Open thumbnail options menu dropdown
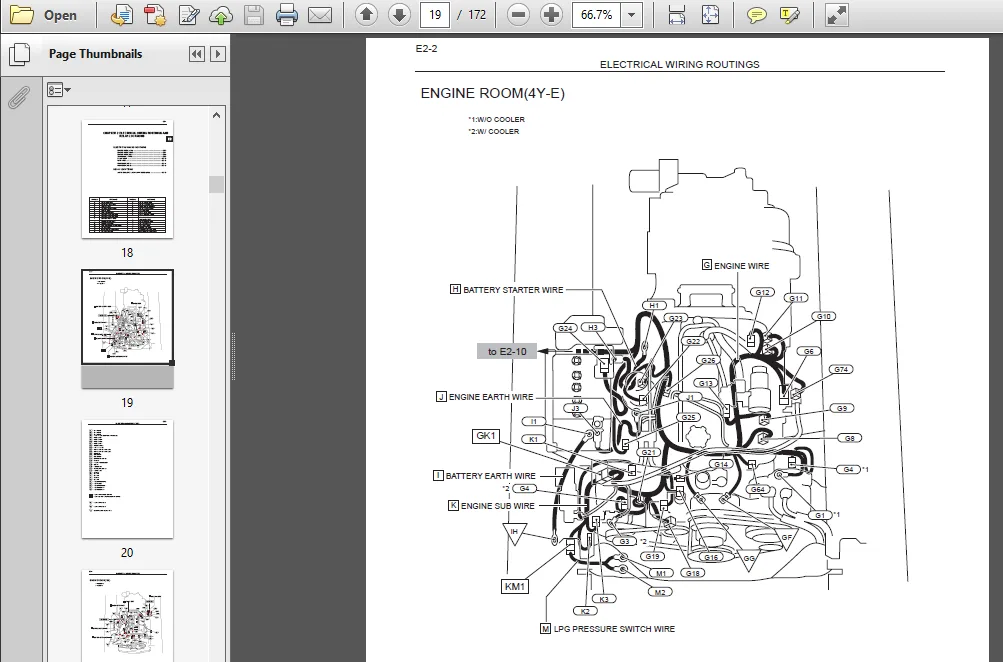1003x662 pixels. coord(59,90)
